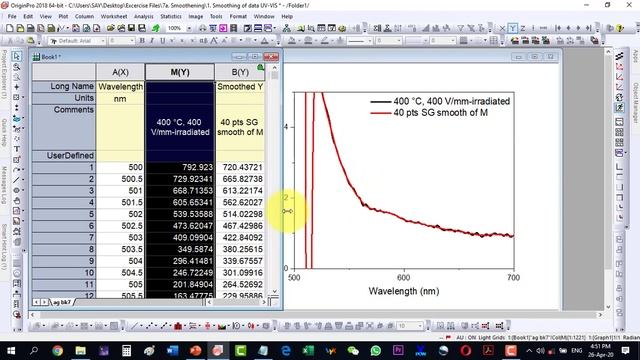The image size is (640, 360).
Task: Toggle Bold formatting
Action: (142, 41)
